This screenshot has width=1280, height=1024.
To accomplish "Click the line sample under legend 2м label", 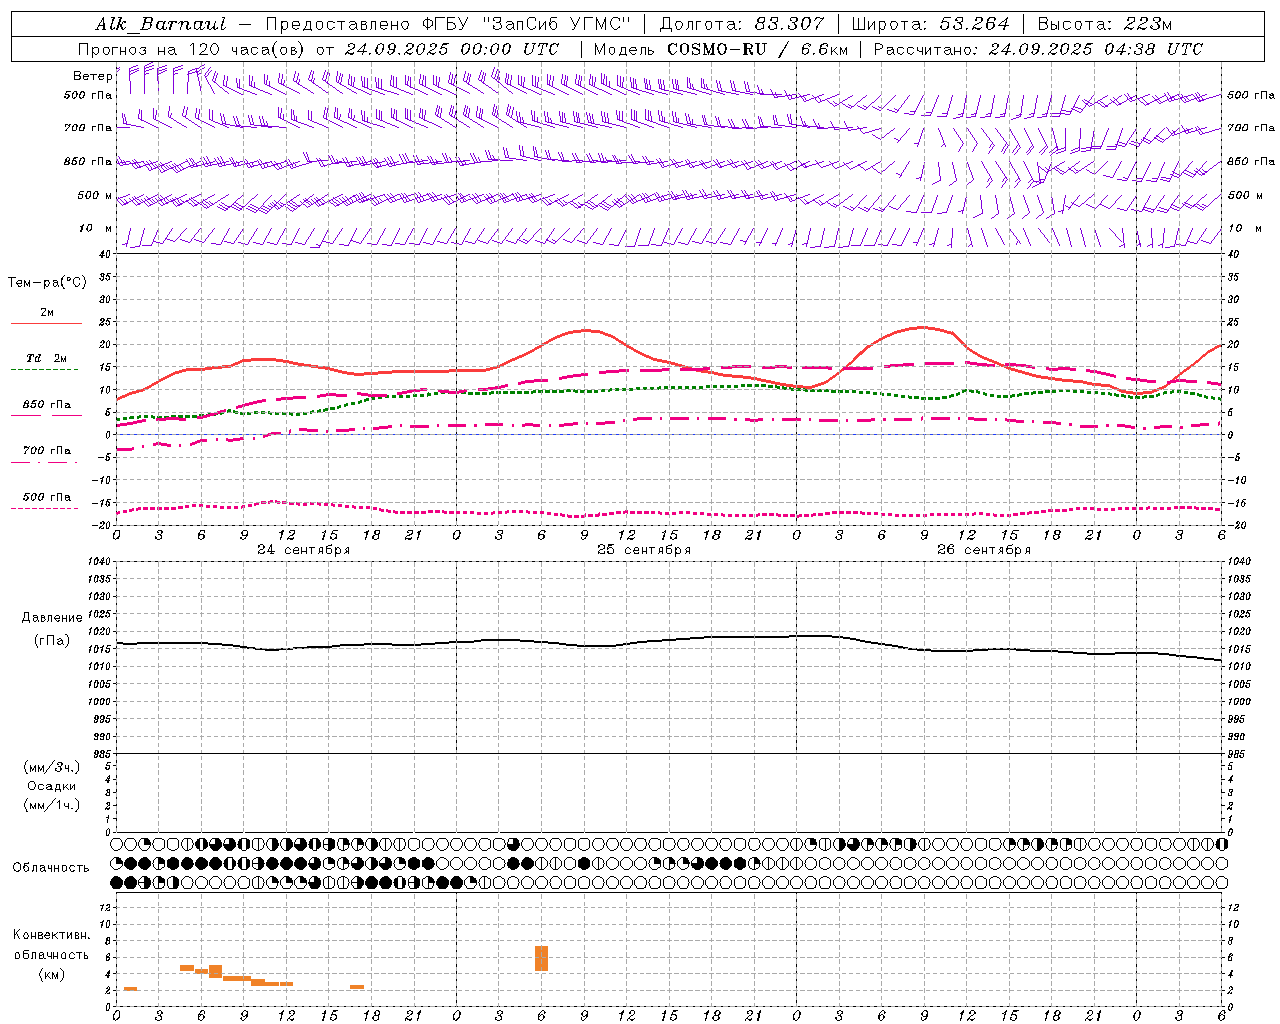I will click(x=46, y=324).
